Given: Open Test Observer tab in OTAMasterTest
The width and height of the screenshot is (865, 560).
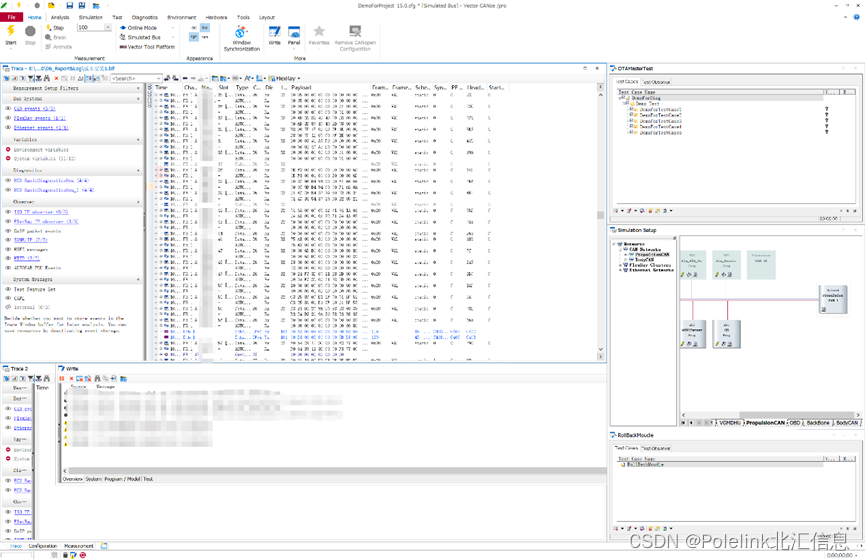Looking at the screenshot, I should coord(657,82).
